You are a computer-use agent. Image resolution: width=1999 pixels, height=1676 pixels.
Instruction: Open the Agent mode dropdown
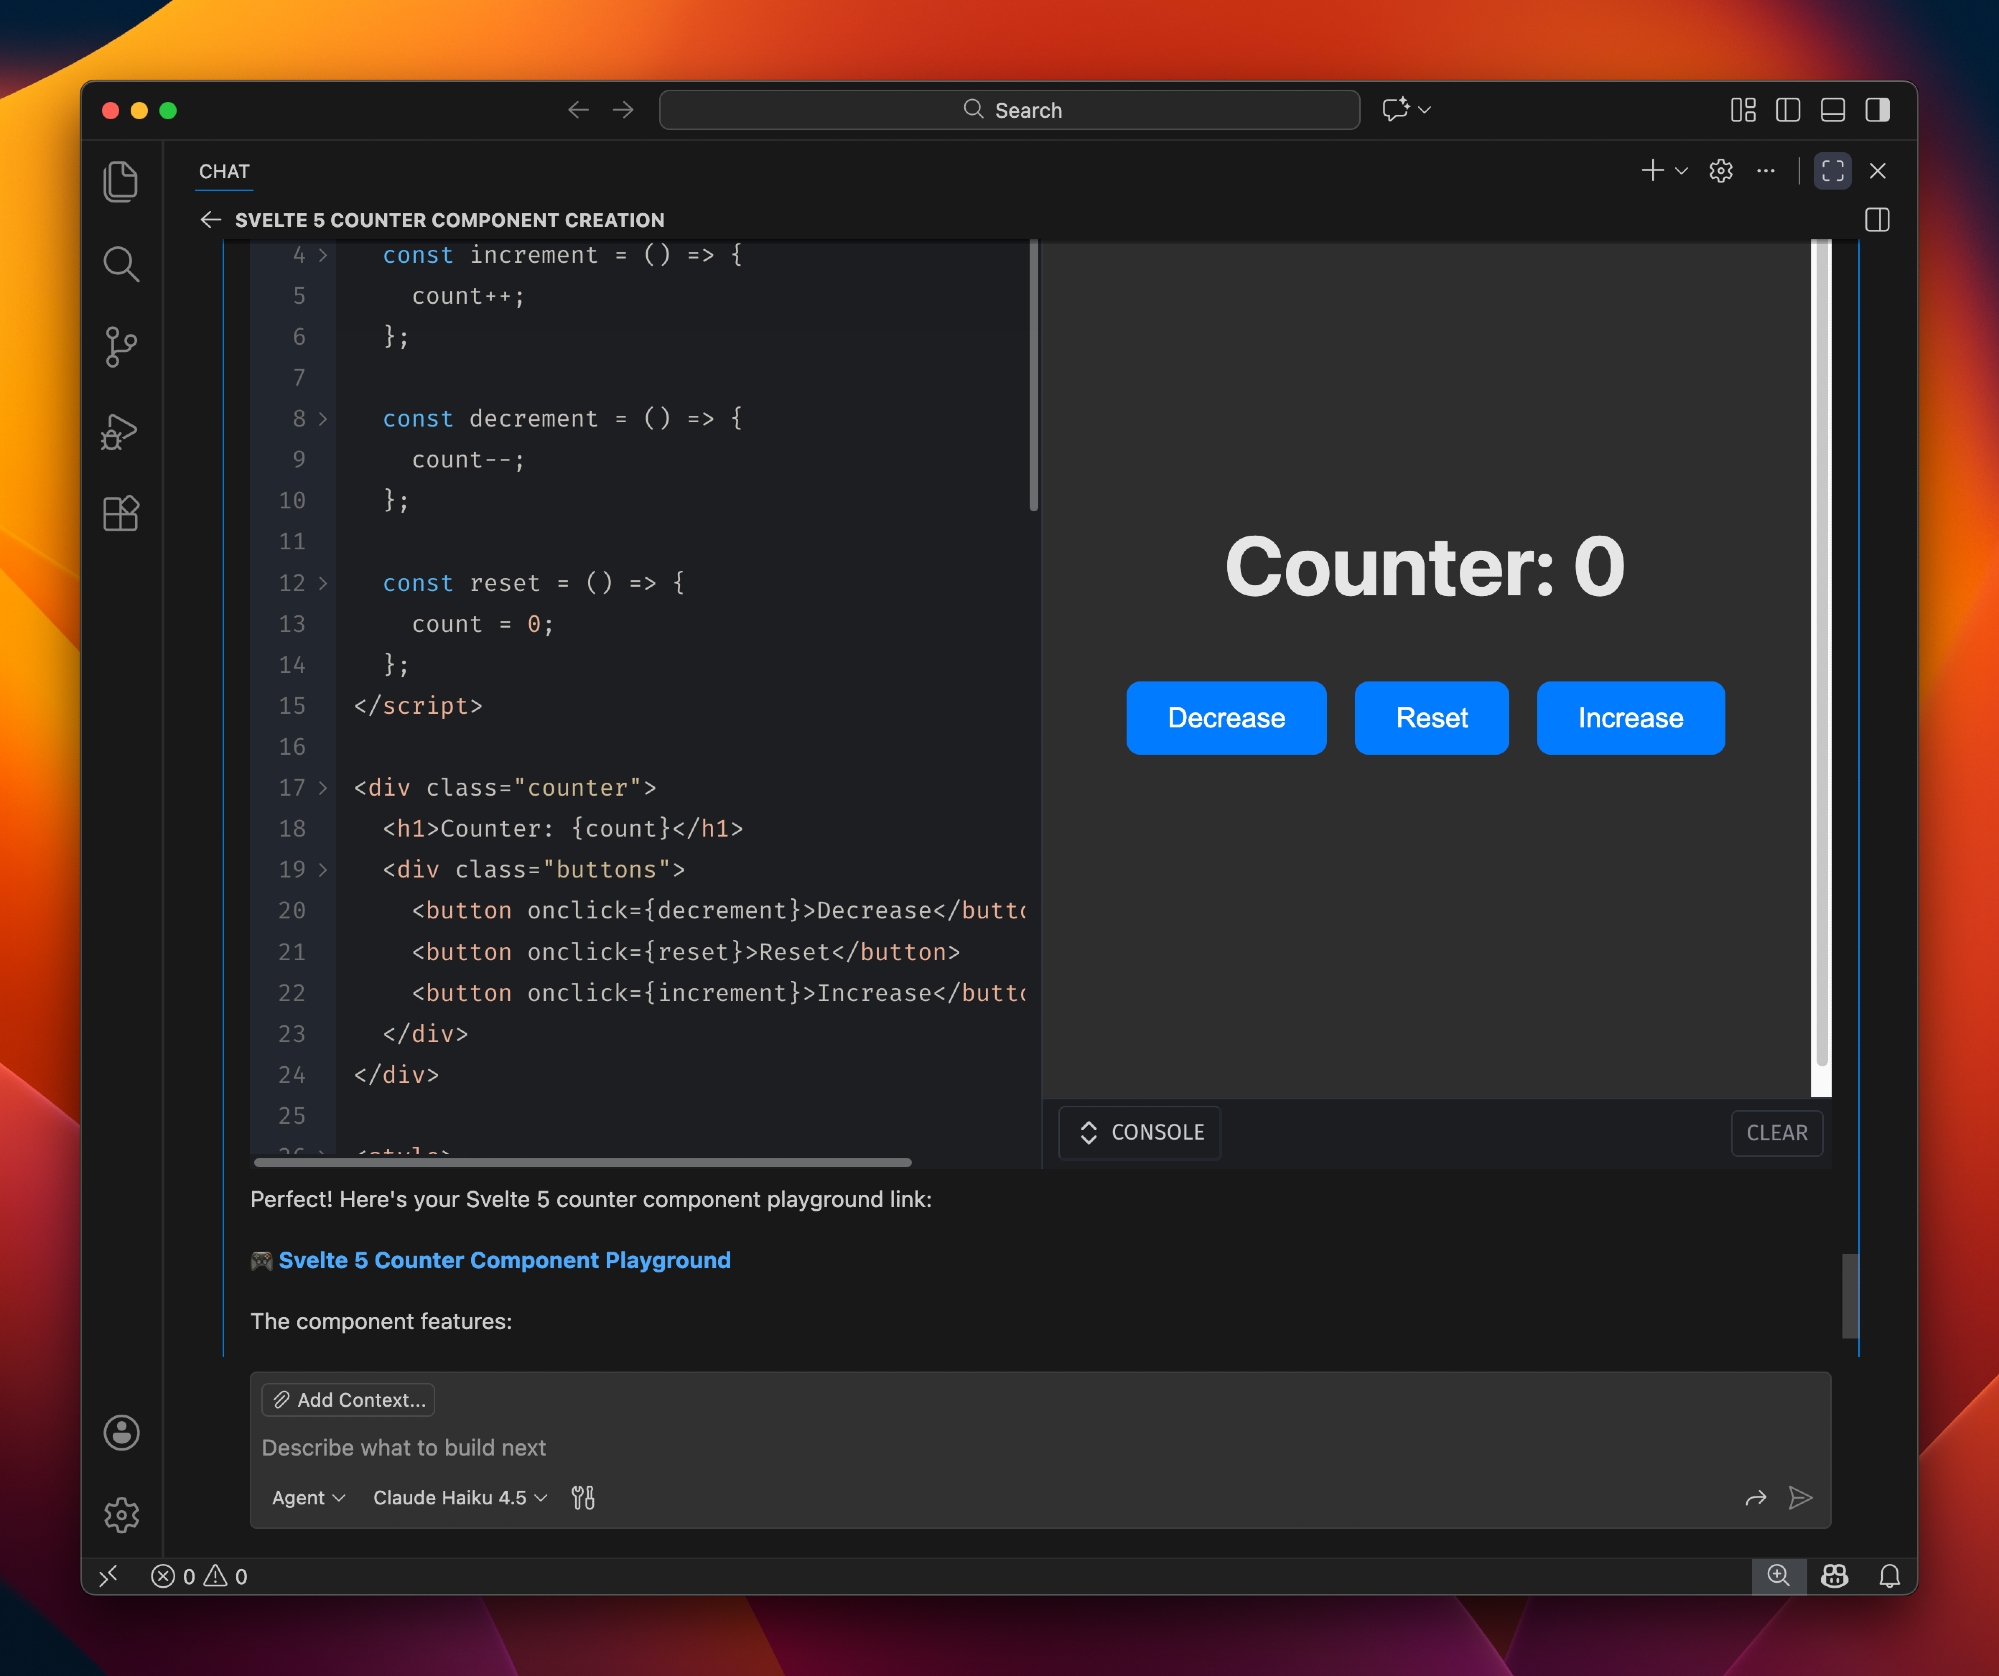pos(308,1497)
